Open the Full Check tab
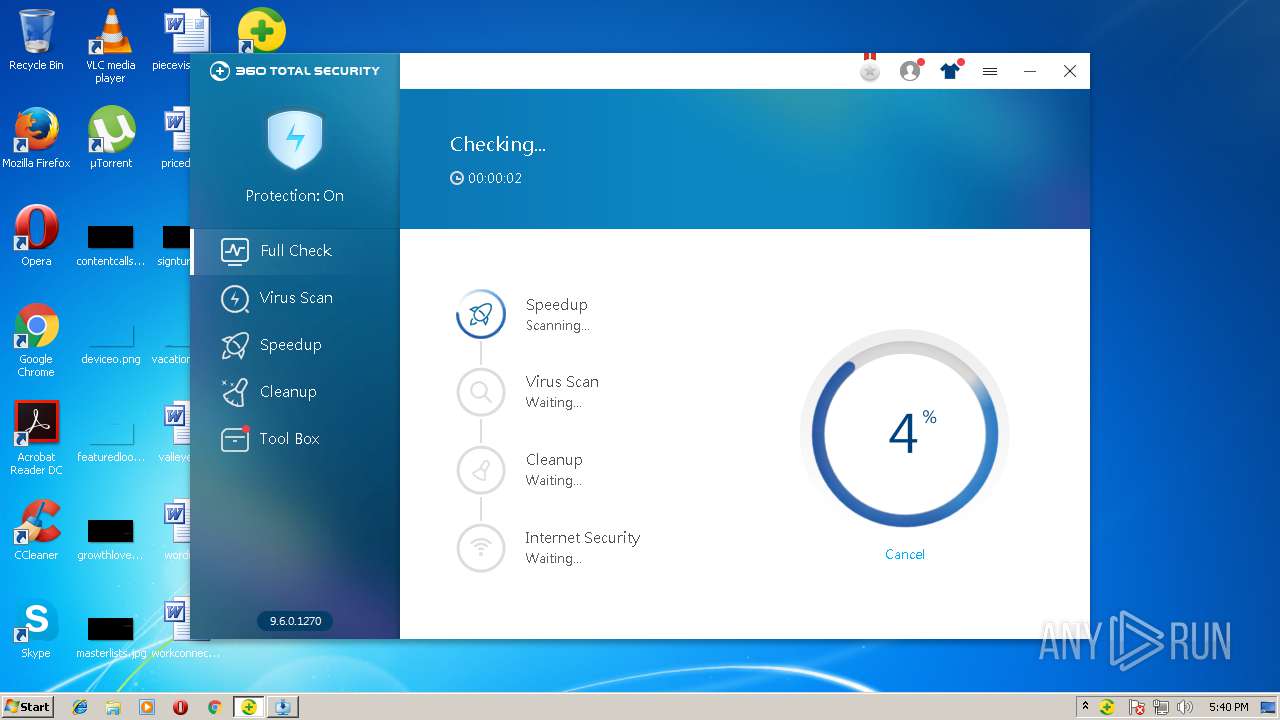Screen dimensions: 1280x720 [x=295, y=251]
